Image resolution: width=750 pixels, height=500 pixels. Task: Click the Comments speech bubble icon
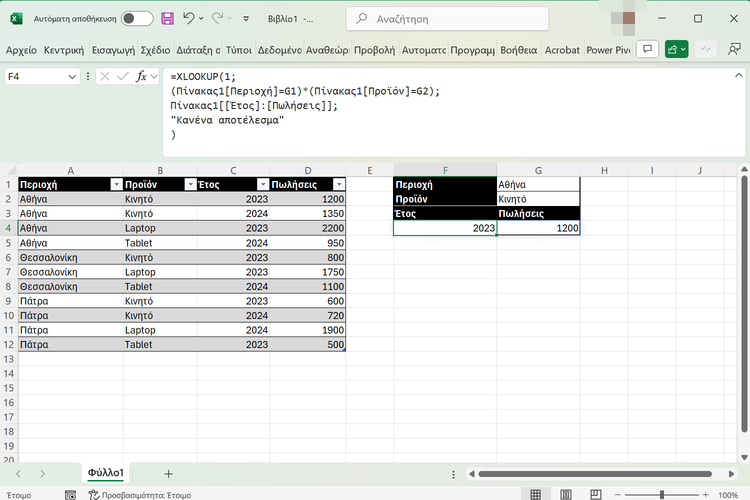click(647, 49)
